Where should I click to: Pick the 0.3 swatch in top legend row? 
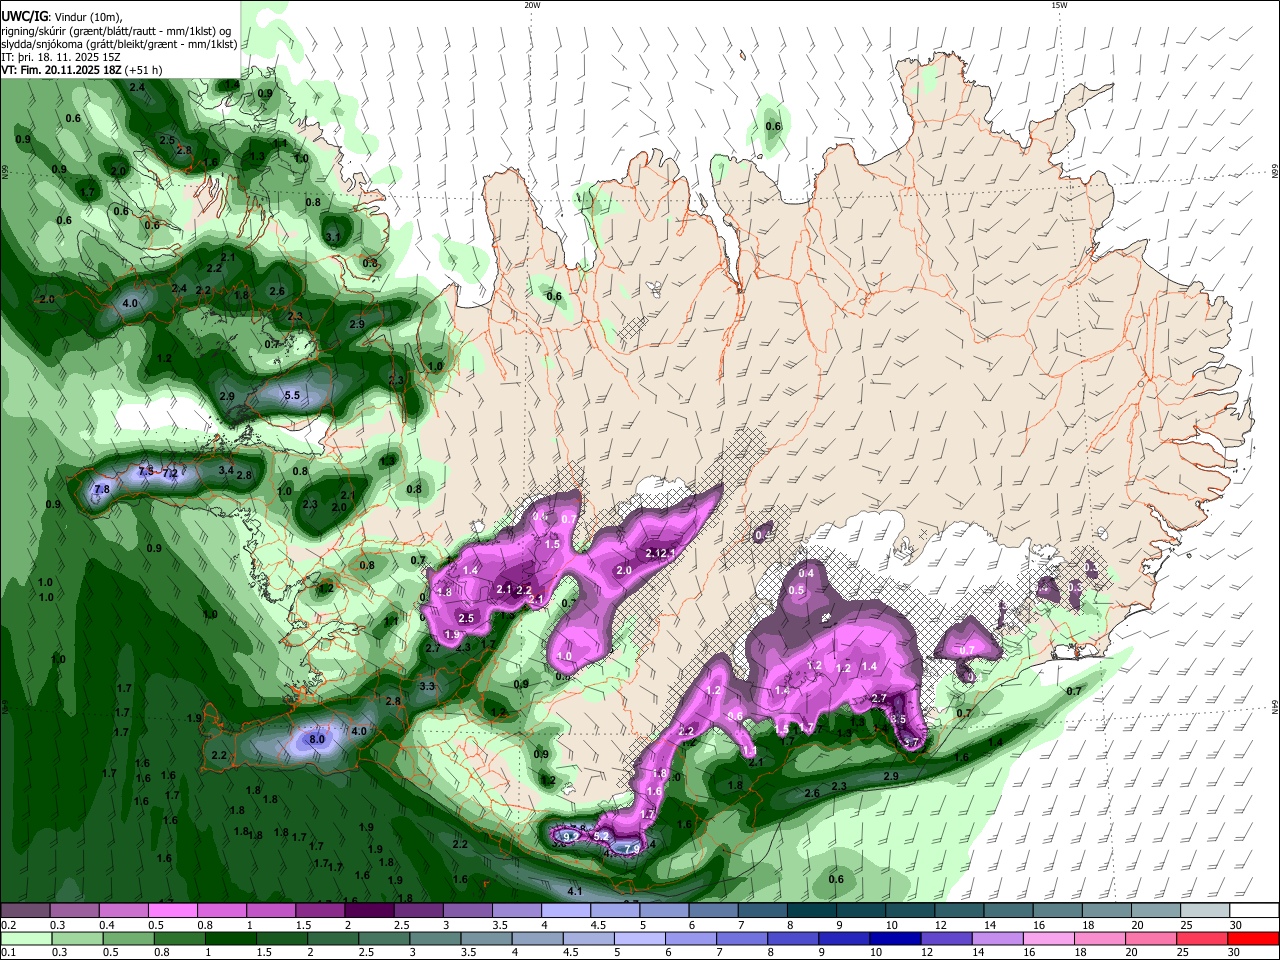point(75,911)
